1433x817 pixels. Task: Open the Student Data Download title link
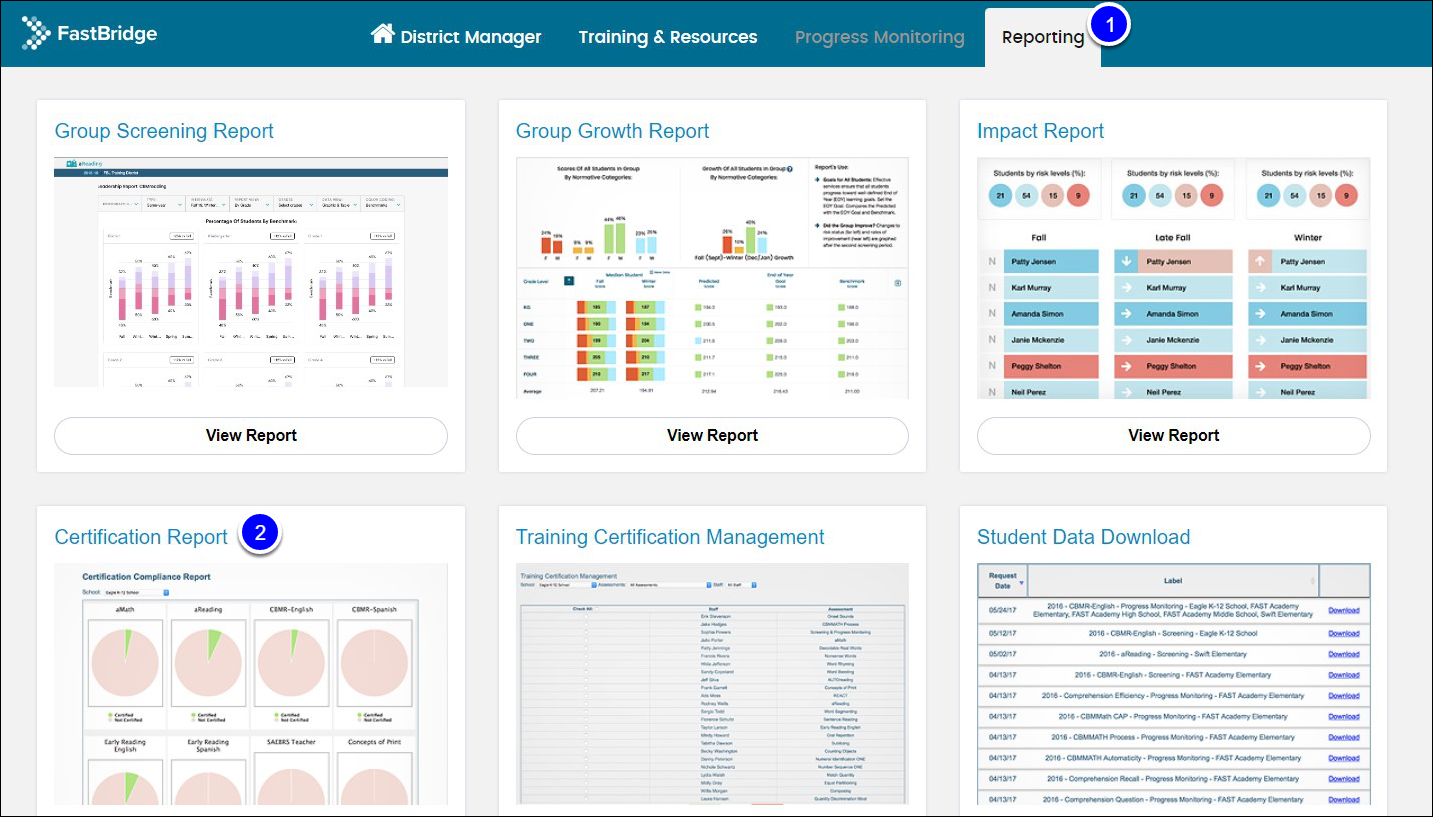(1083, 537)
